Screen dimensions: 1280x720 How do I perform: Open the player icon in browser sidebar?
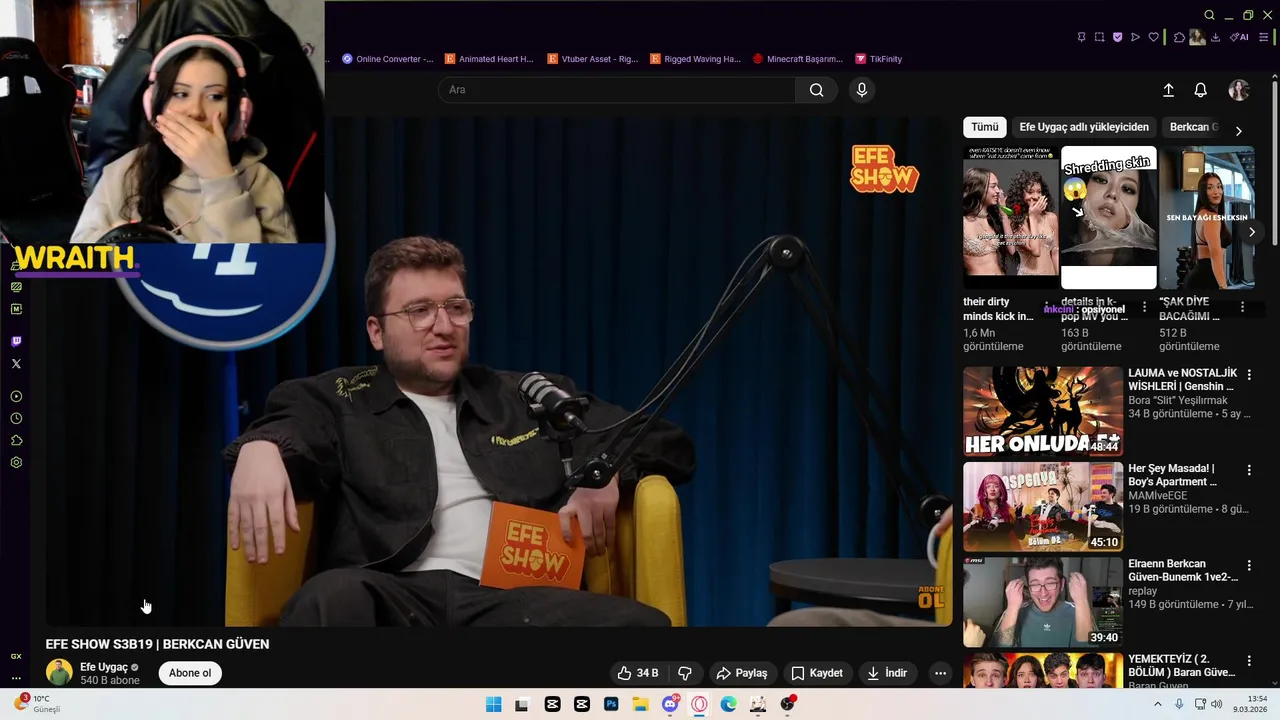(x=16, y=397)
